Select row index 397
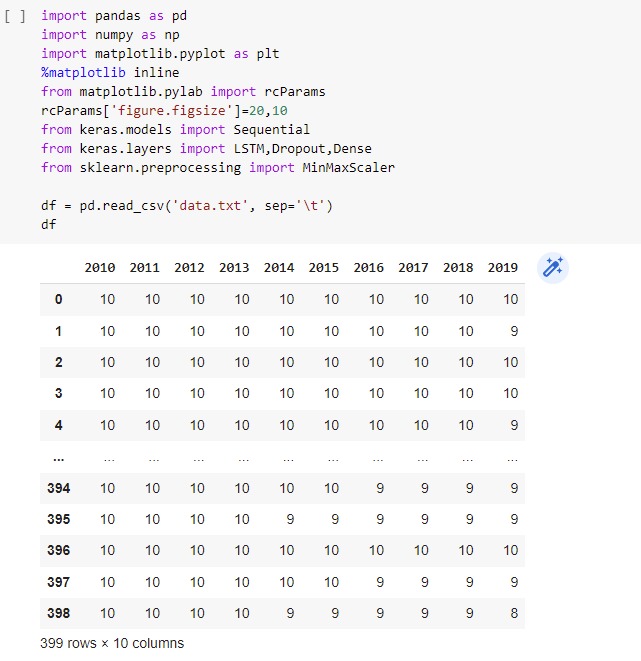This screenshot has height=661, width=641. (x=59, y=582)
